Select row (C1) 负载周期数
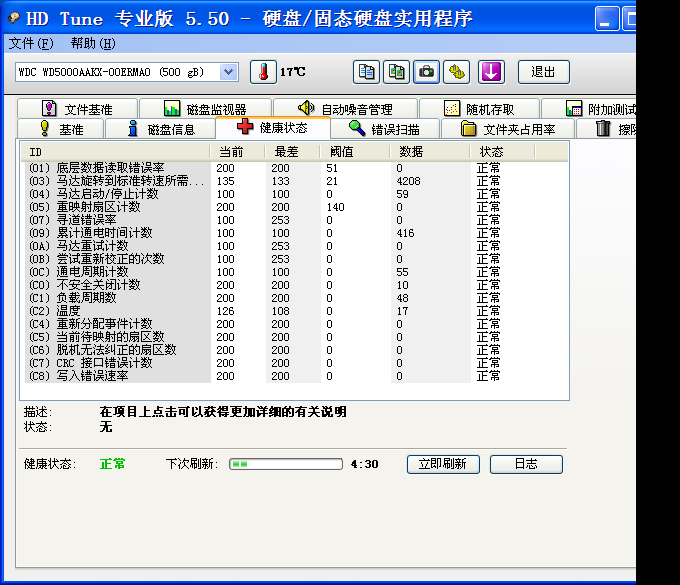Image resolution: width=680 pixels, height=585 pixels. pos(294,298)
